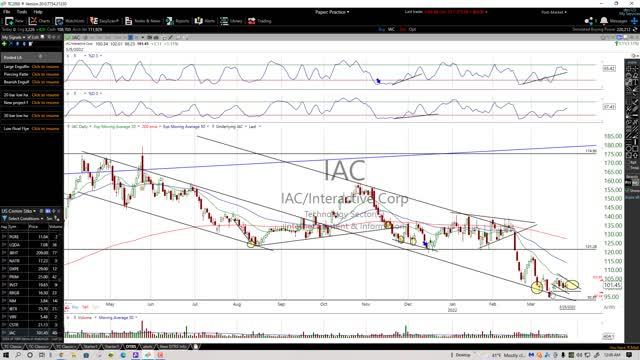Image resolution: width=640 pixels, height=360 pixels.
Task: Open the File menu
Action: point(7,12)
